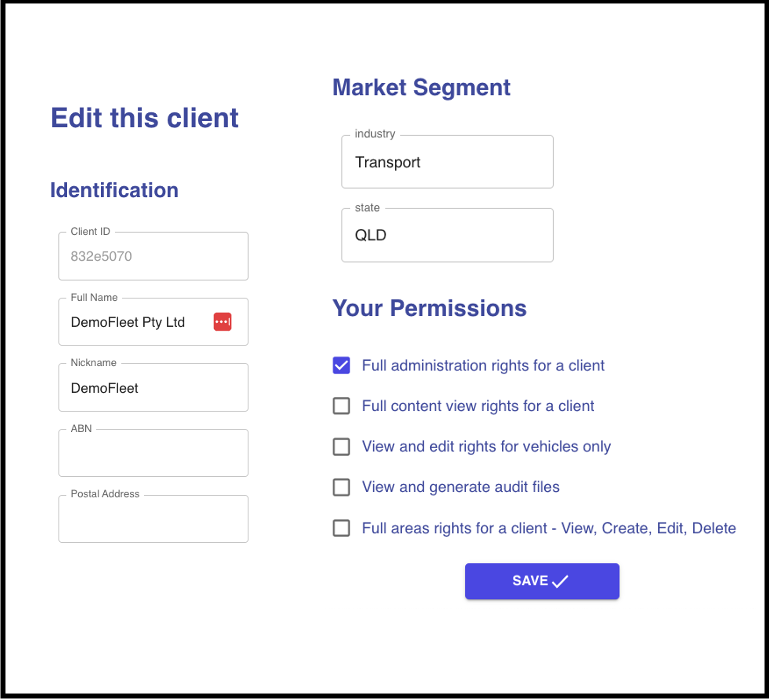Click the Identification section heading
This screenshot has width=769, height=699.
coord(114,190)
